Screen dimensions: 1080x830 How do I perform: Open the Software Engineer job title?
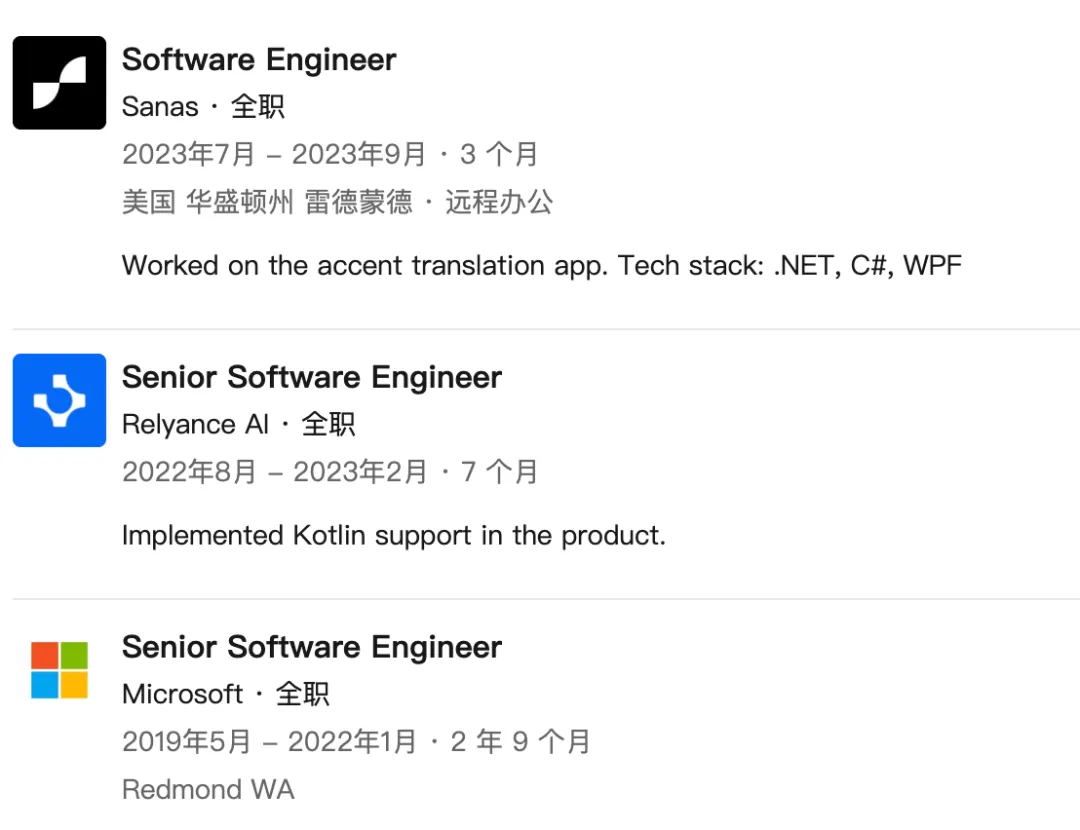point(259,60)
